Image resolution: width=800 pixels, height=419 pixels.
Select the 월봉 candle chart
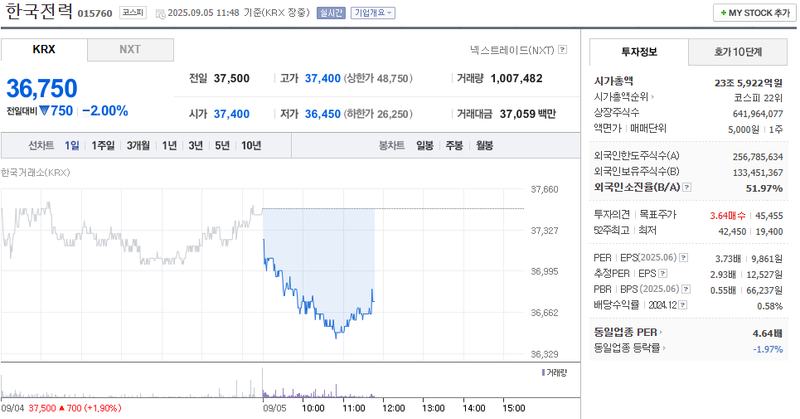484,146
